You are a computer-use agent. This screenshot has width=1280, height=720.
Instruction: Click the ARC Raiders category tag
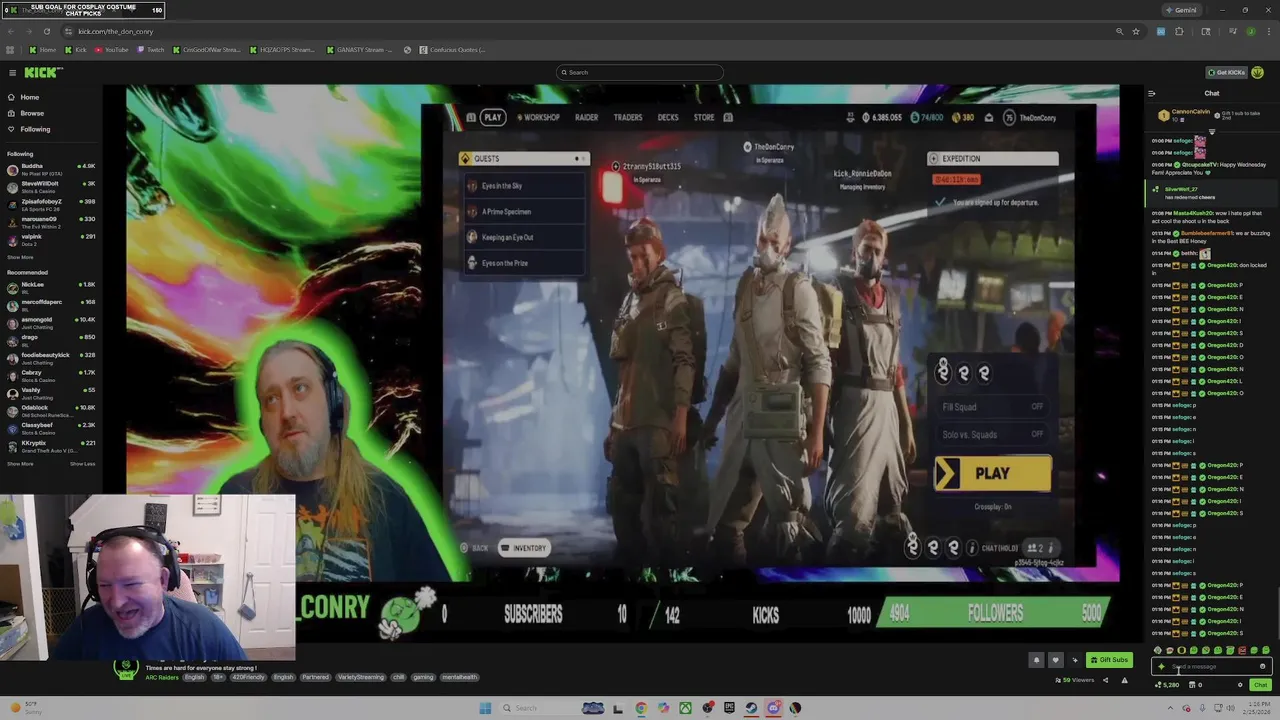[x=162, y=677]
